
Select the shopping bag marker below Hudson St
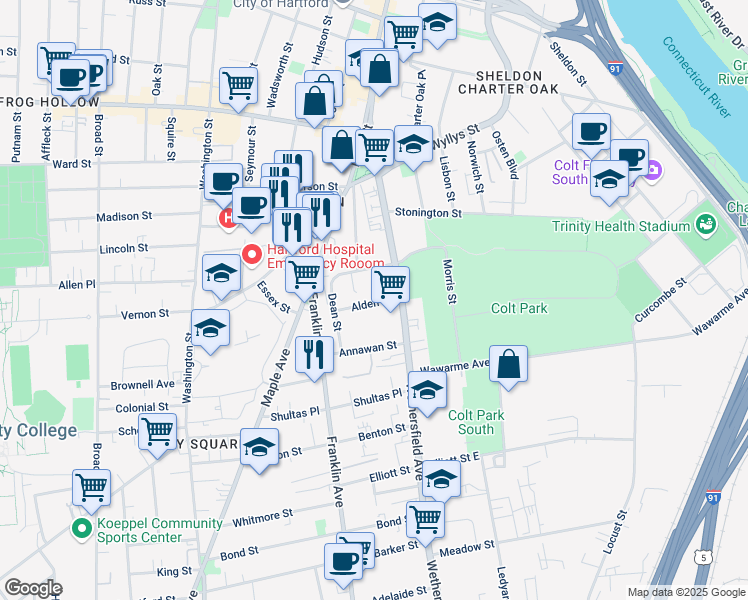pos(315,104)
